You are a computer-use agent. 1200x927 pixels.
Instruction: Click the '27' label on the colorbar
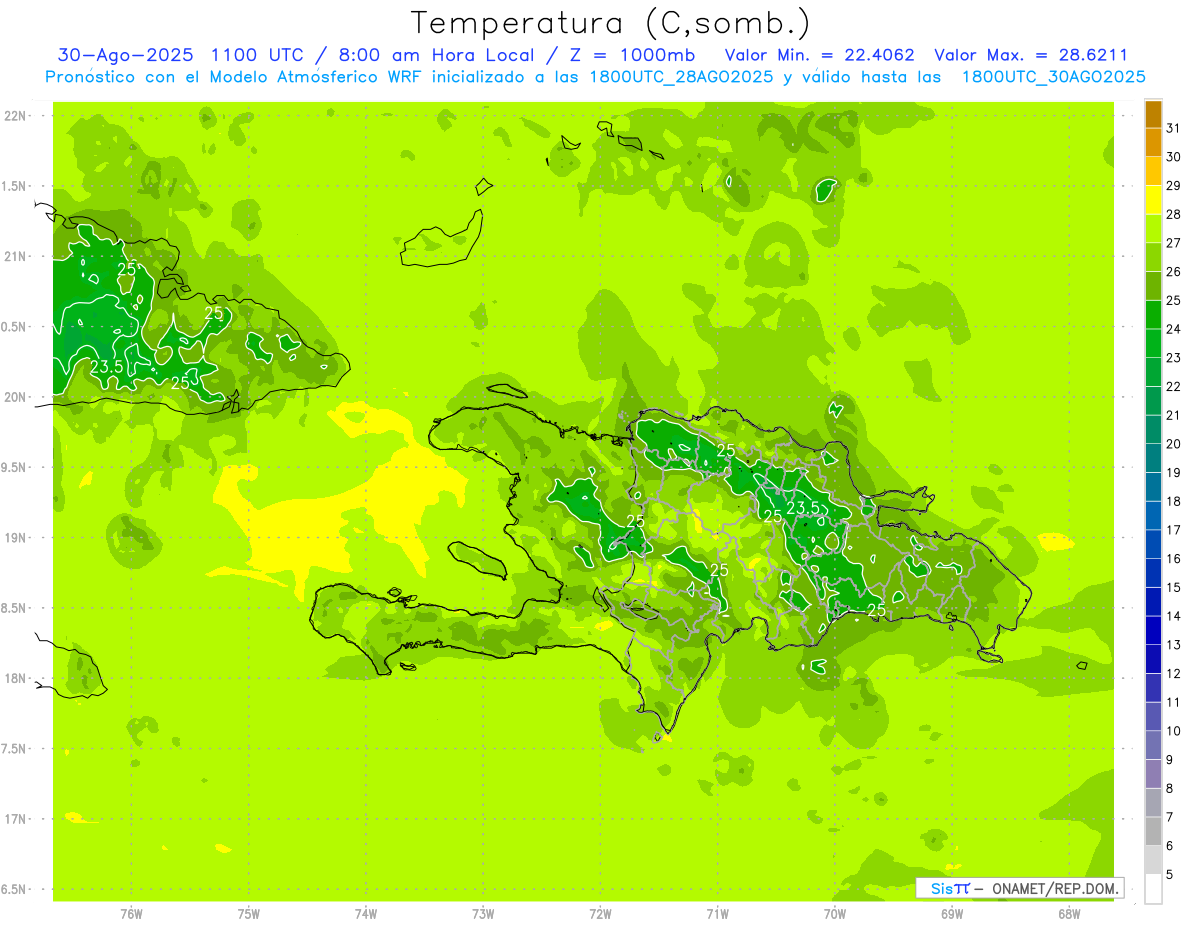(x=1174, y=243)
